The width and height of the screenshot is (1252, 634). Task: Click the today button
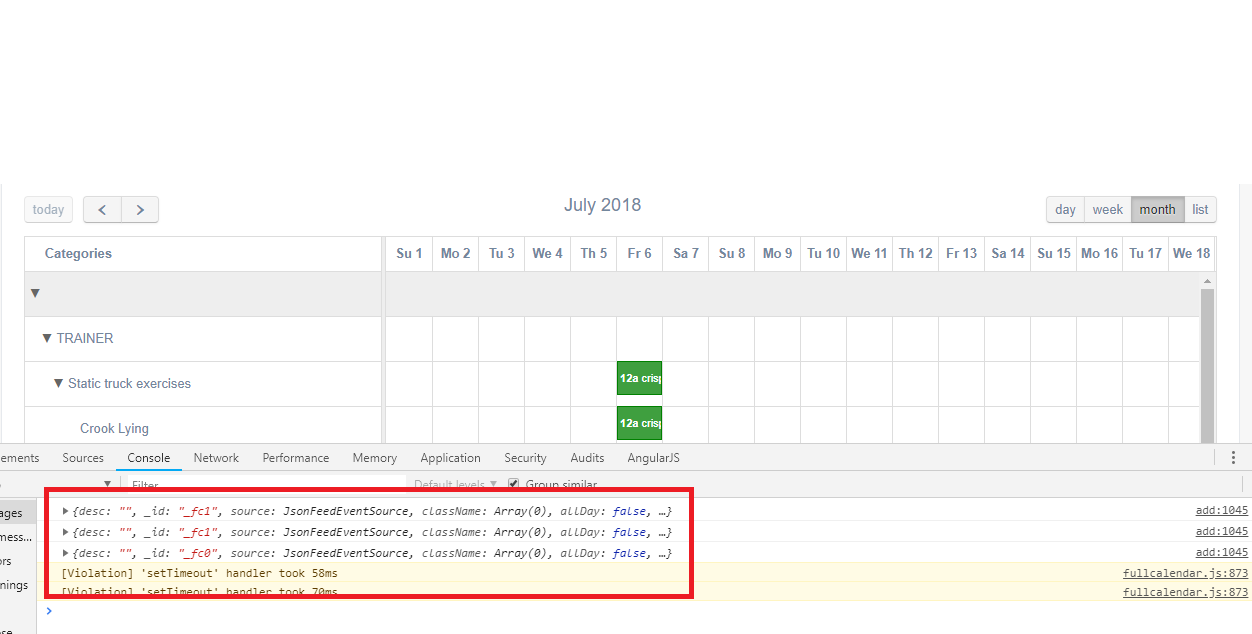pos(48,209)
